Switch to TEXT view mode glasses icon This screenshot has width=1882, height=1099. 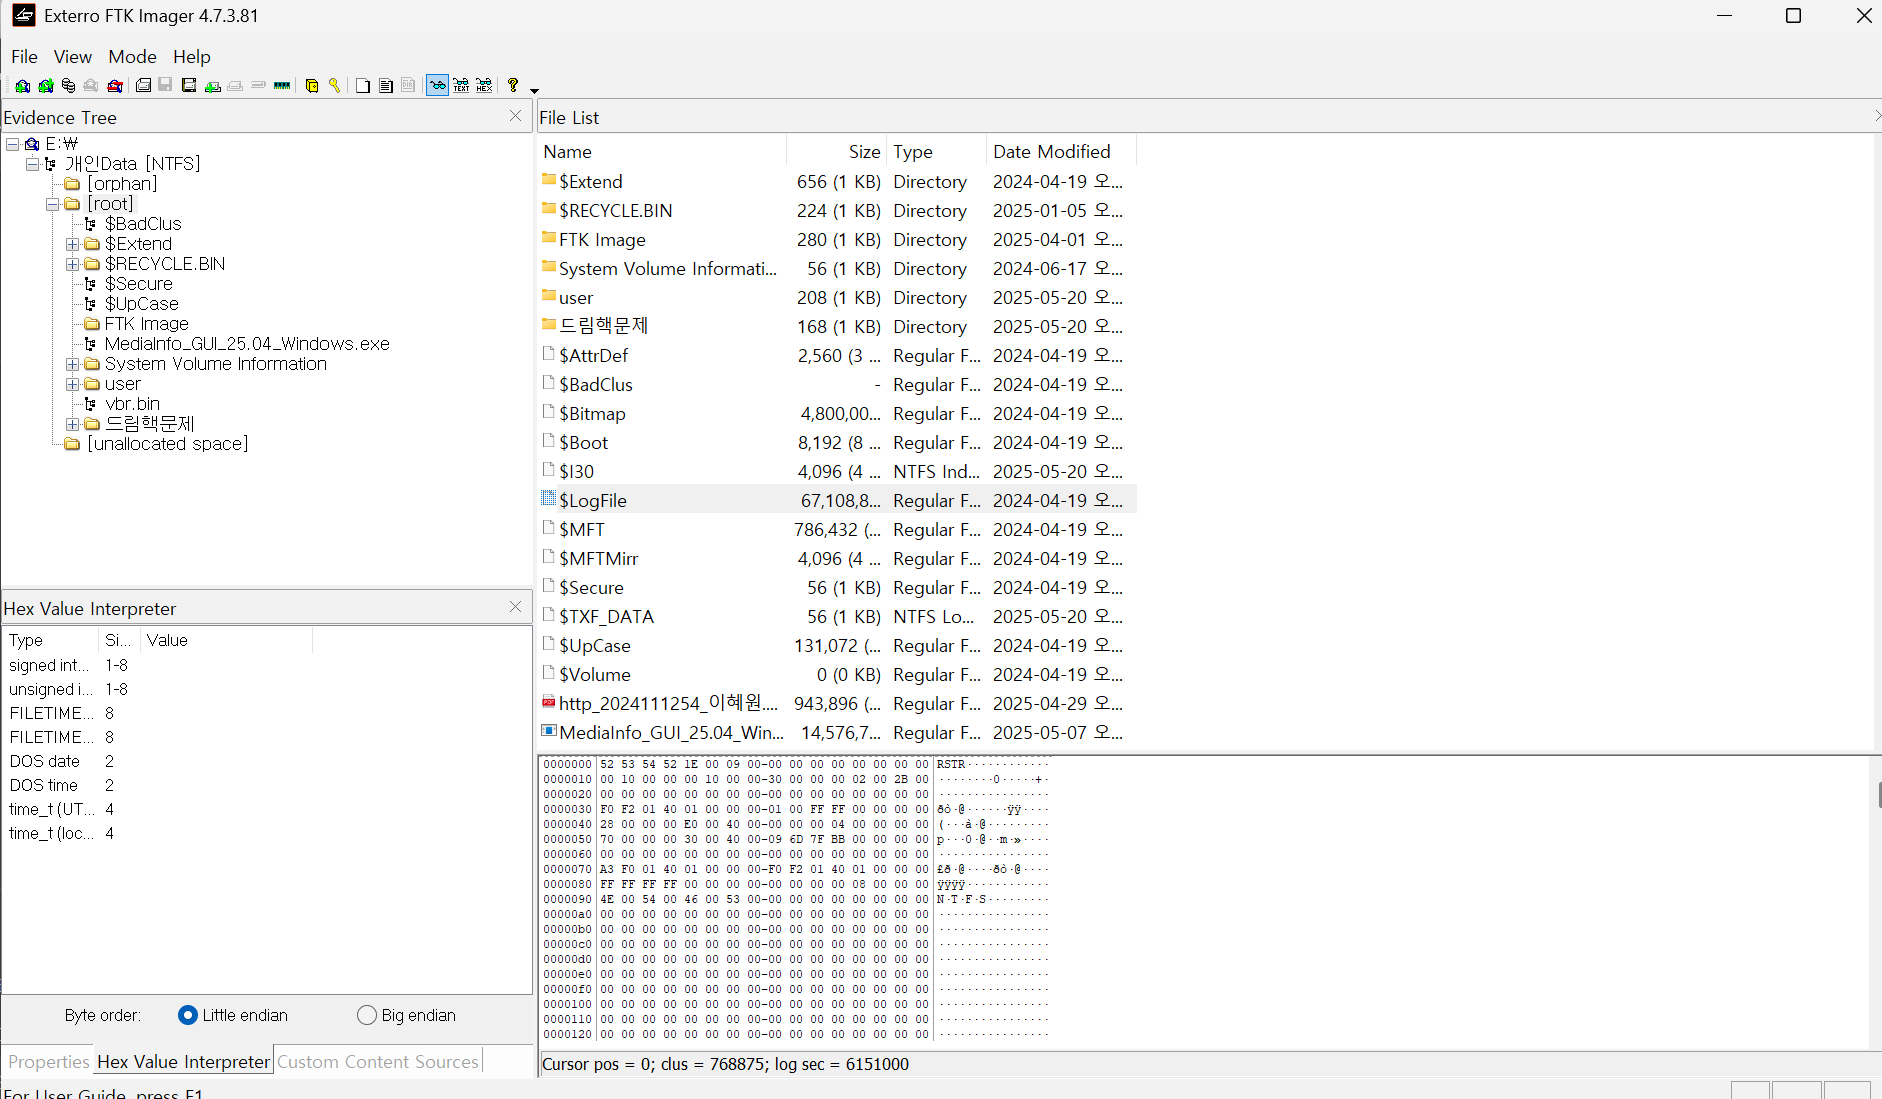pos(461,86)
